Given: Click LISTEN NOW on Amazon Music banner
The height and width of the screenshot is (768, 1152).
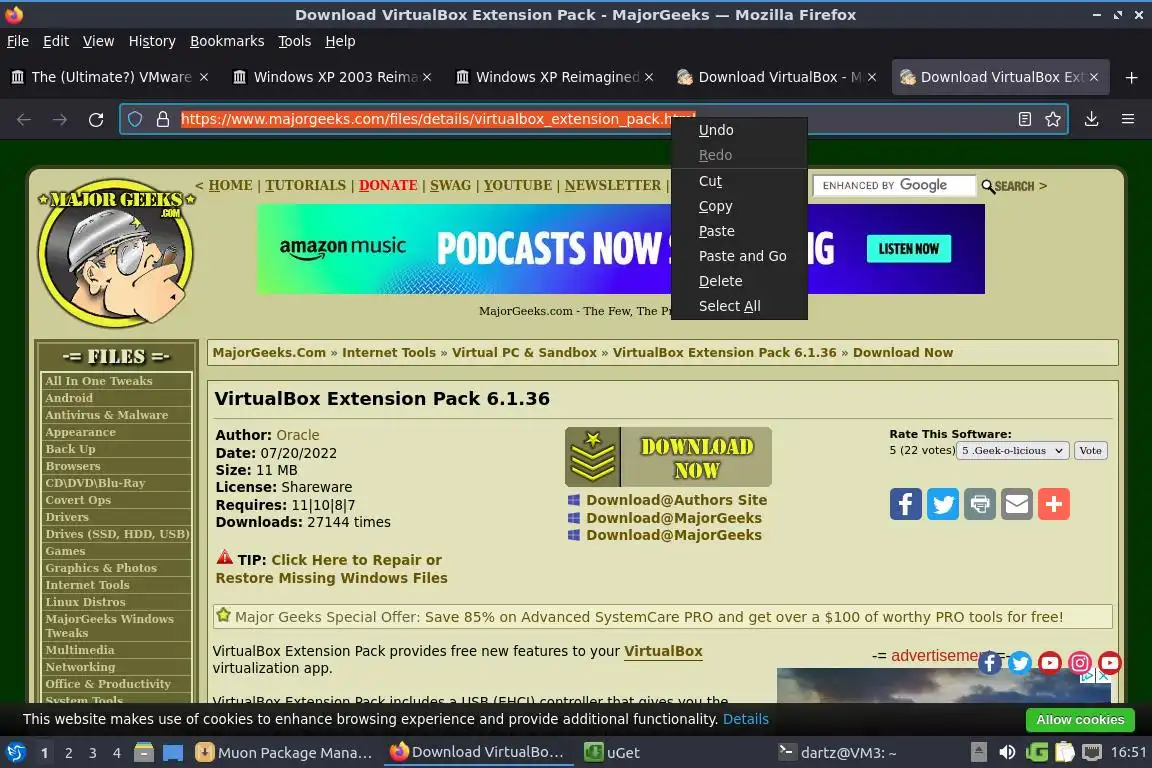Looking at the screenshot, I should (x=909, y=248).
